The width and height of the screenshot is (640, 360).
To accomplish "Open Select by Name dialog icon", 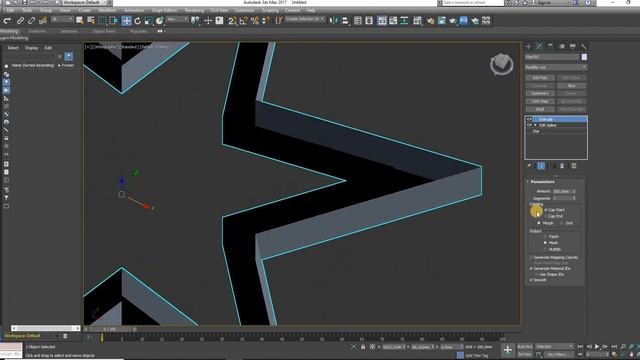I will pyautogui.click(x=91, y=20).
